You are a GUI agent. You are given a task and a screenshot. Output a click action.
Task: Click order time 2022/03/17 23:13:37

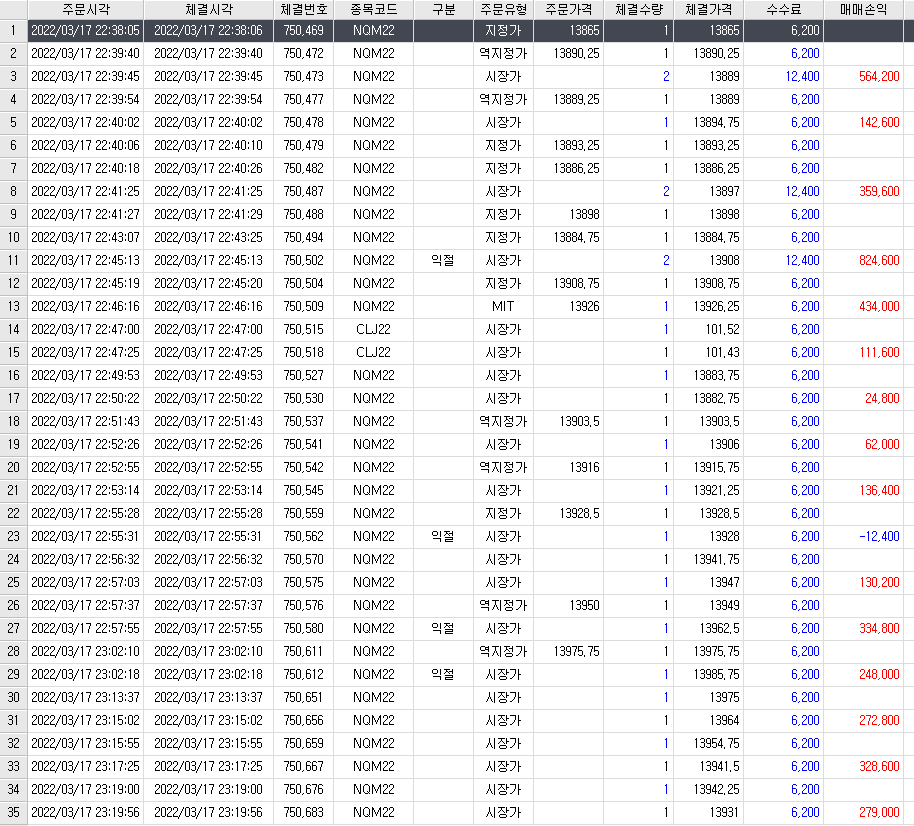point(85,698)
